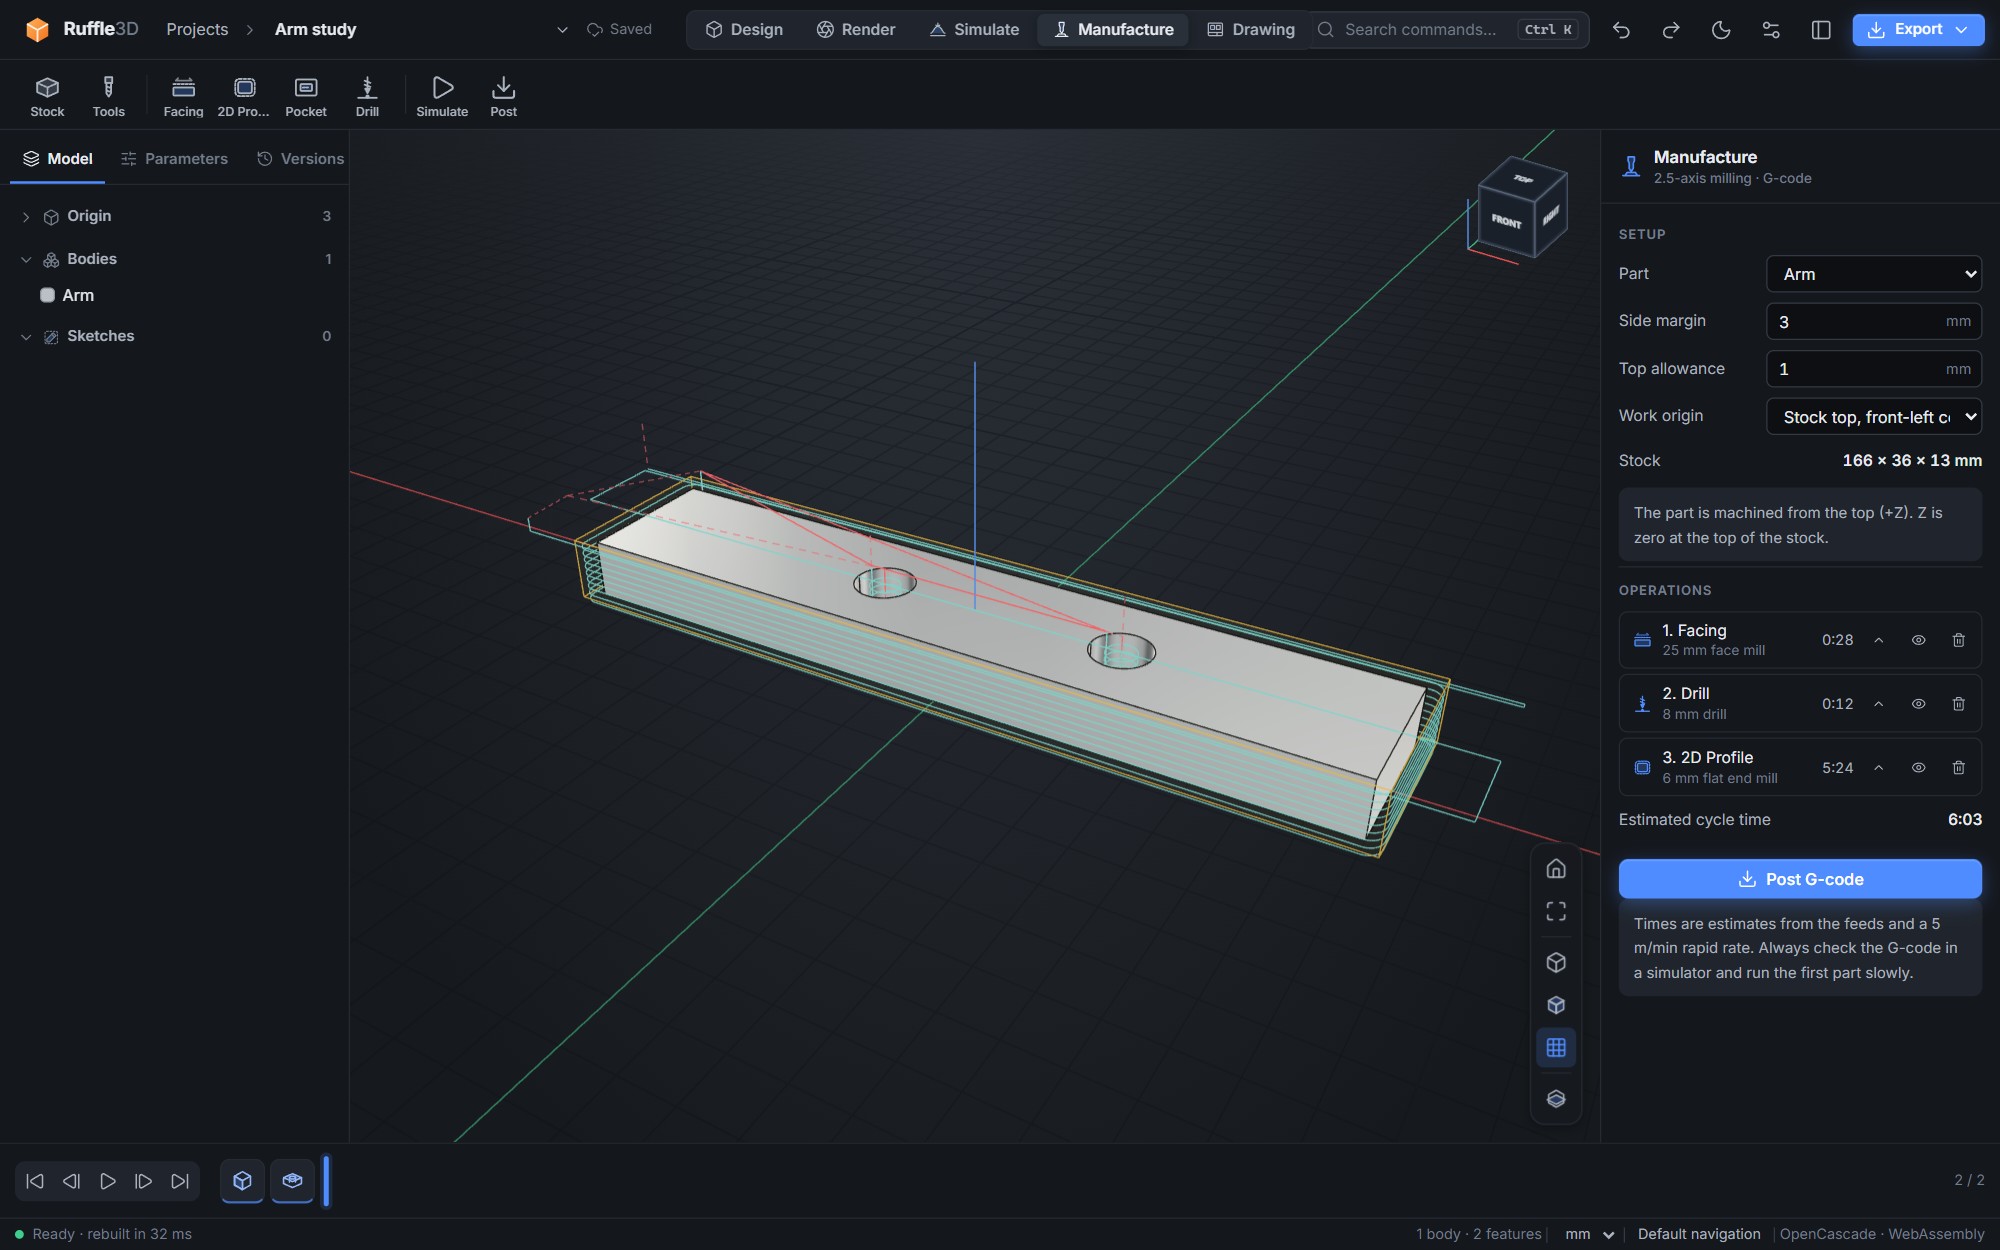Open the Versions tab

click(300, 159)
